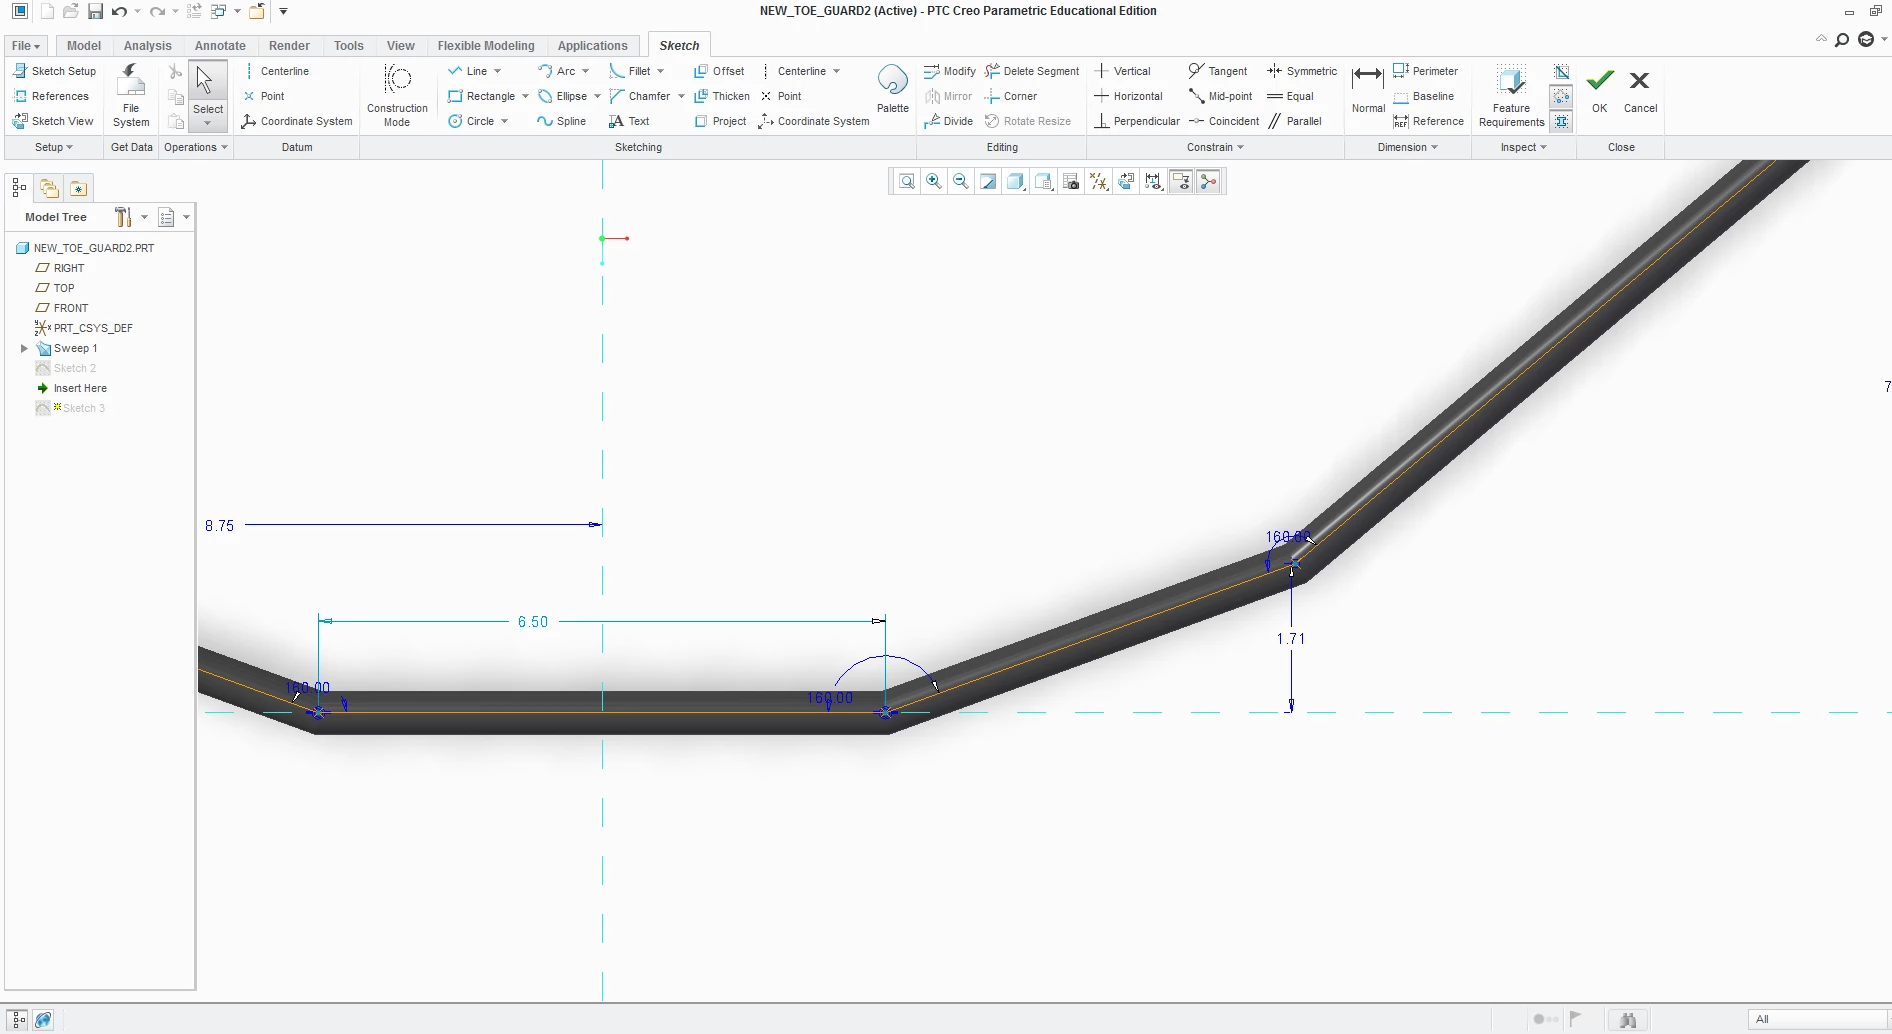The height and width of the screenshot is (1034, 1892).
Task: Apply the Symmetric constraint
Action: [x=1302, y=71]
